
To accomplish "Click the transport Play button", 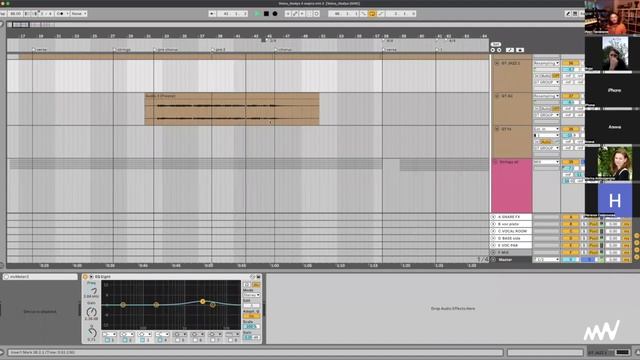I will 257,13.
